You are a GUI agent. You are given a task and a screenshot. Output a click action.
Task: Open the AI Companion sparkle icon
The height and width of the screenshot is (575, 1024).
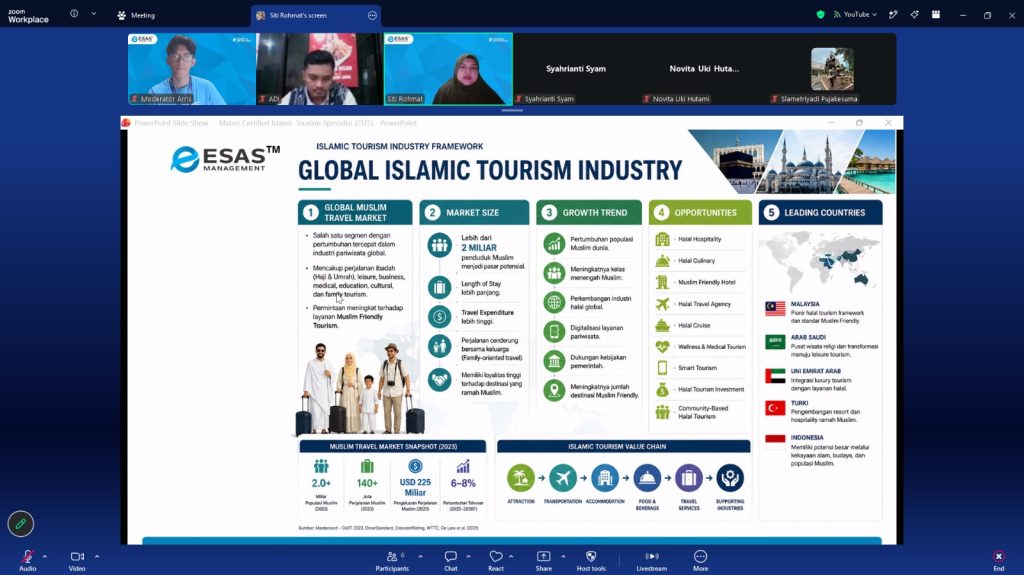click(x=914, y=14)
